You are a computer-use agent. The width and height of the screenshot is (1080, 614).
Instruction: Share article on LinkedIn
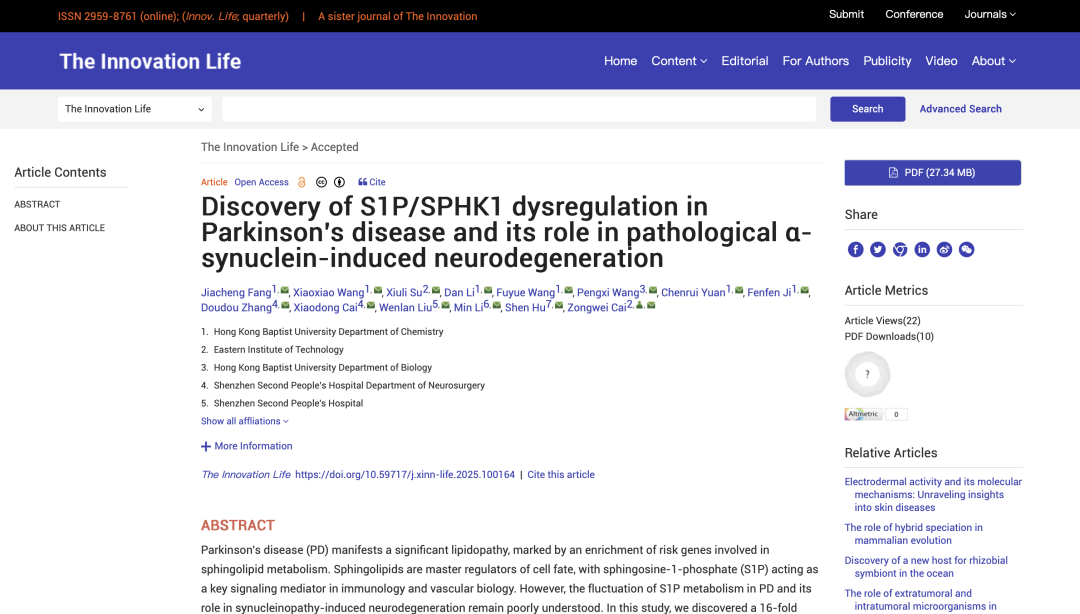click(x=922, y=249)
